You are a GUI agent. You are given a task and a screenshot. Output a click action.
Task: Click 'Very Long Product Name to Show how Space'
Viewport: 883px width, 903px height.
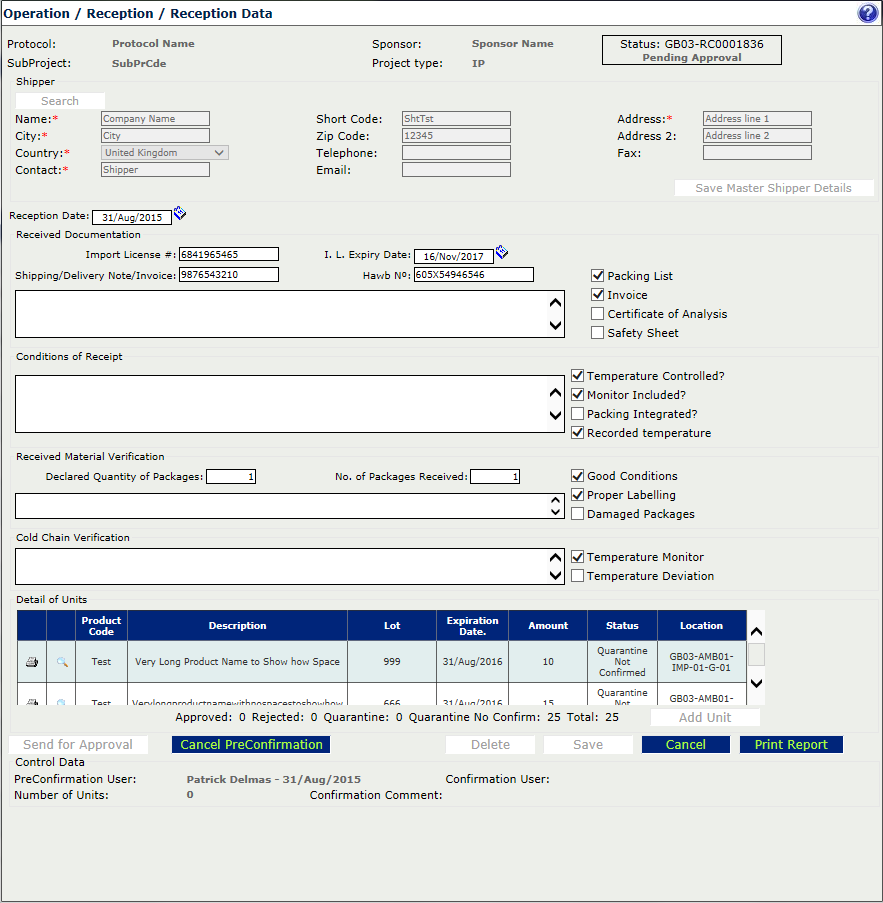(x=237, y=662)
